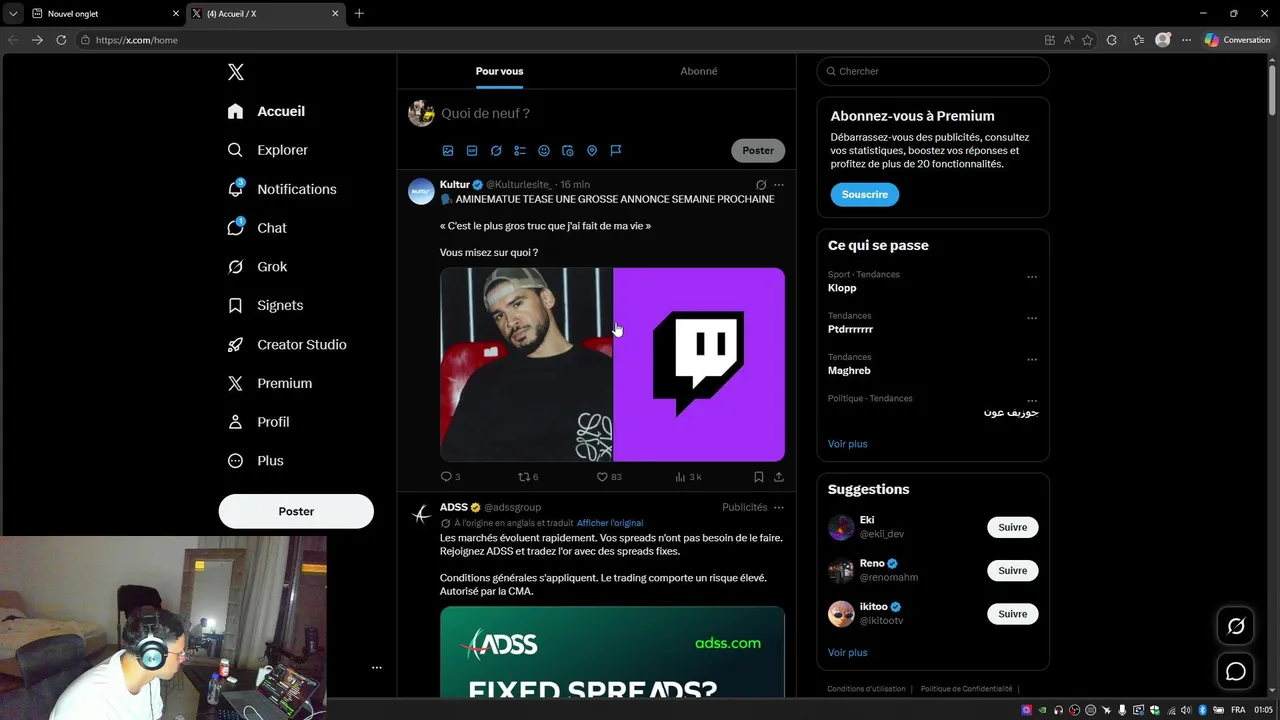Image resolution: width=1280 pixels, height=720 pixels.
Task: Open Creator Studio in the sidebar
Action: (x=287, y=344)
